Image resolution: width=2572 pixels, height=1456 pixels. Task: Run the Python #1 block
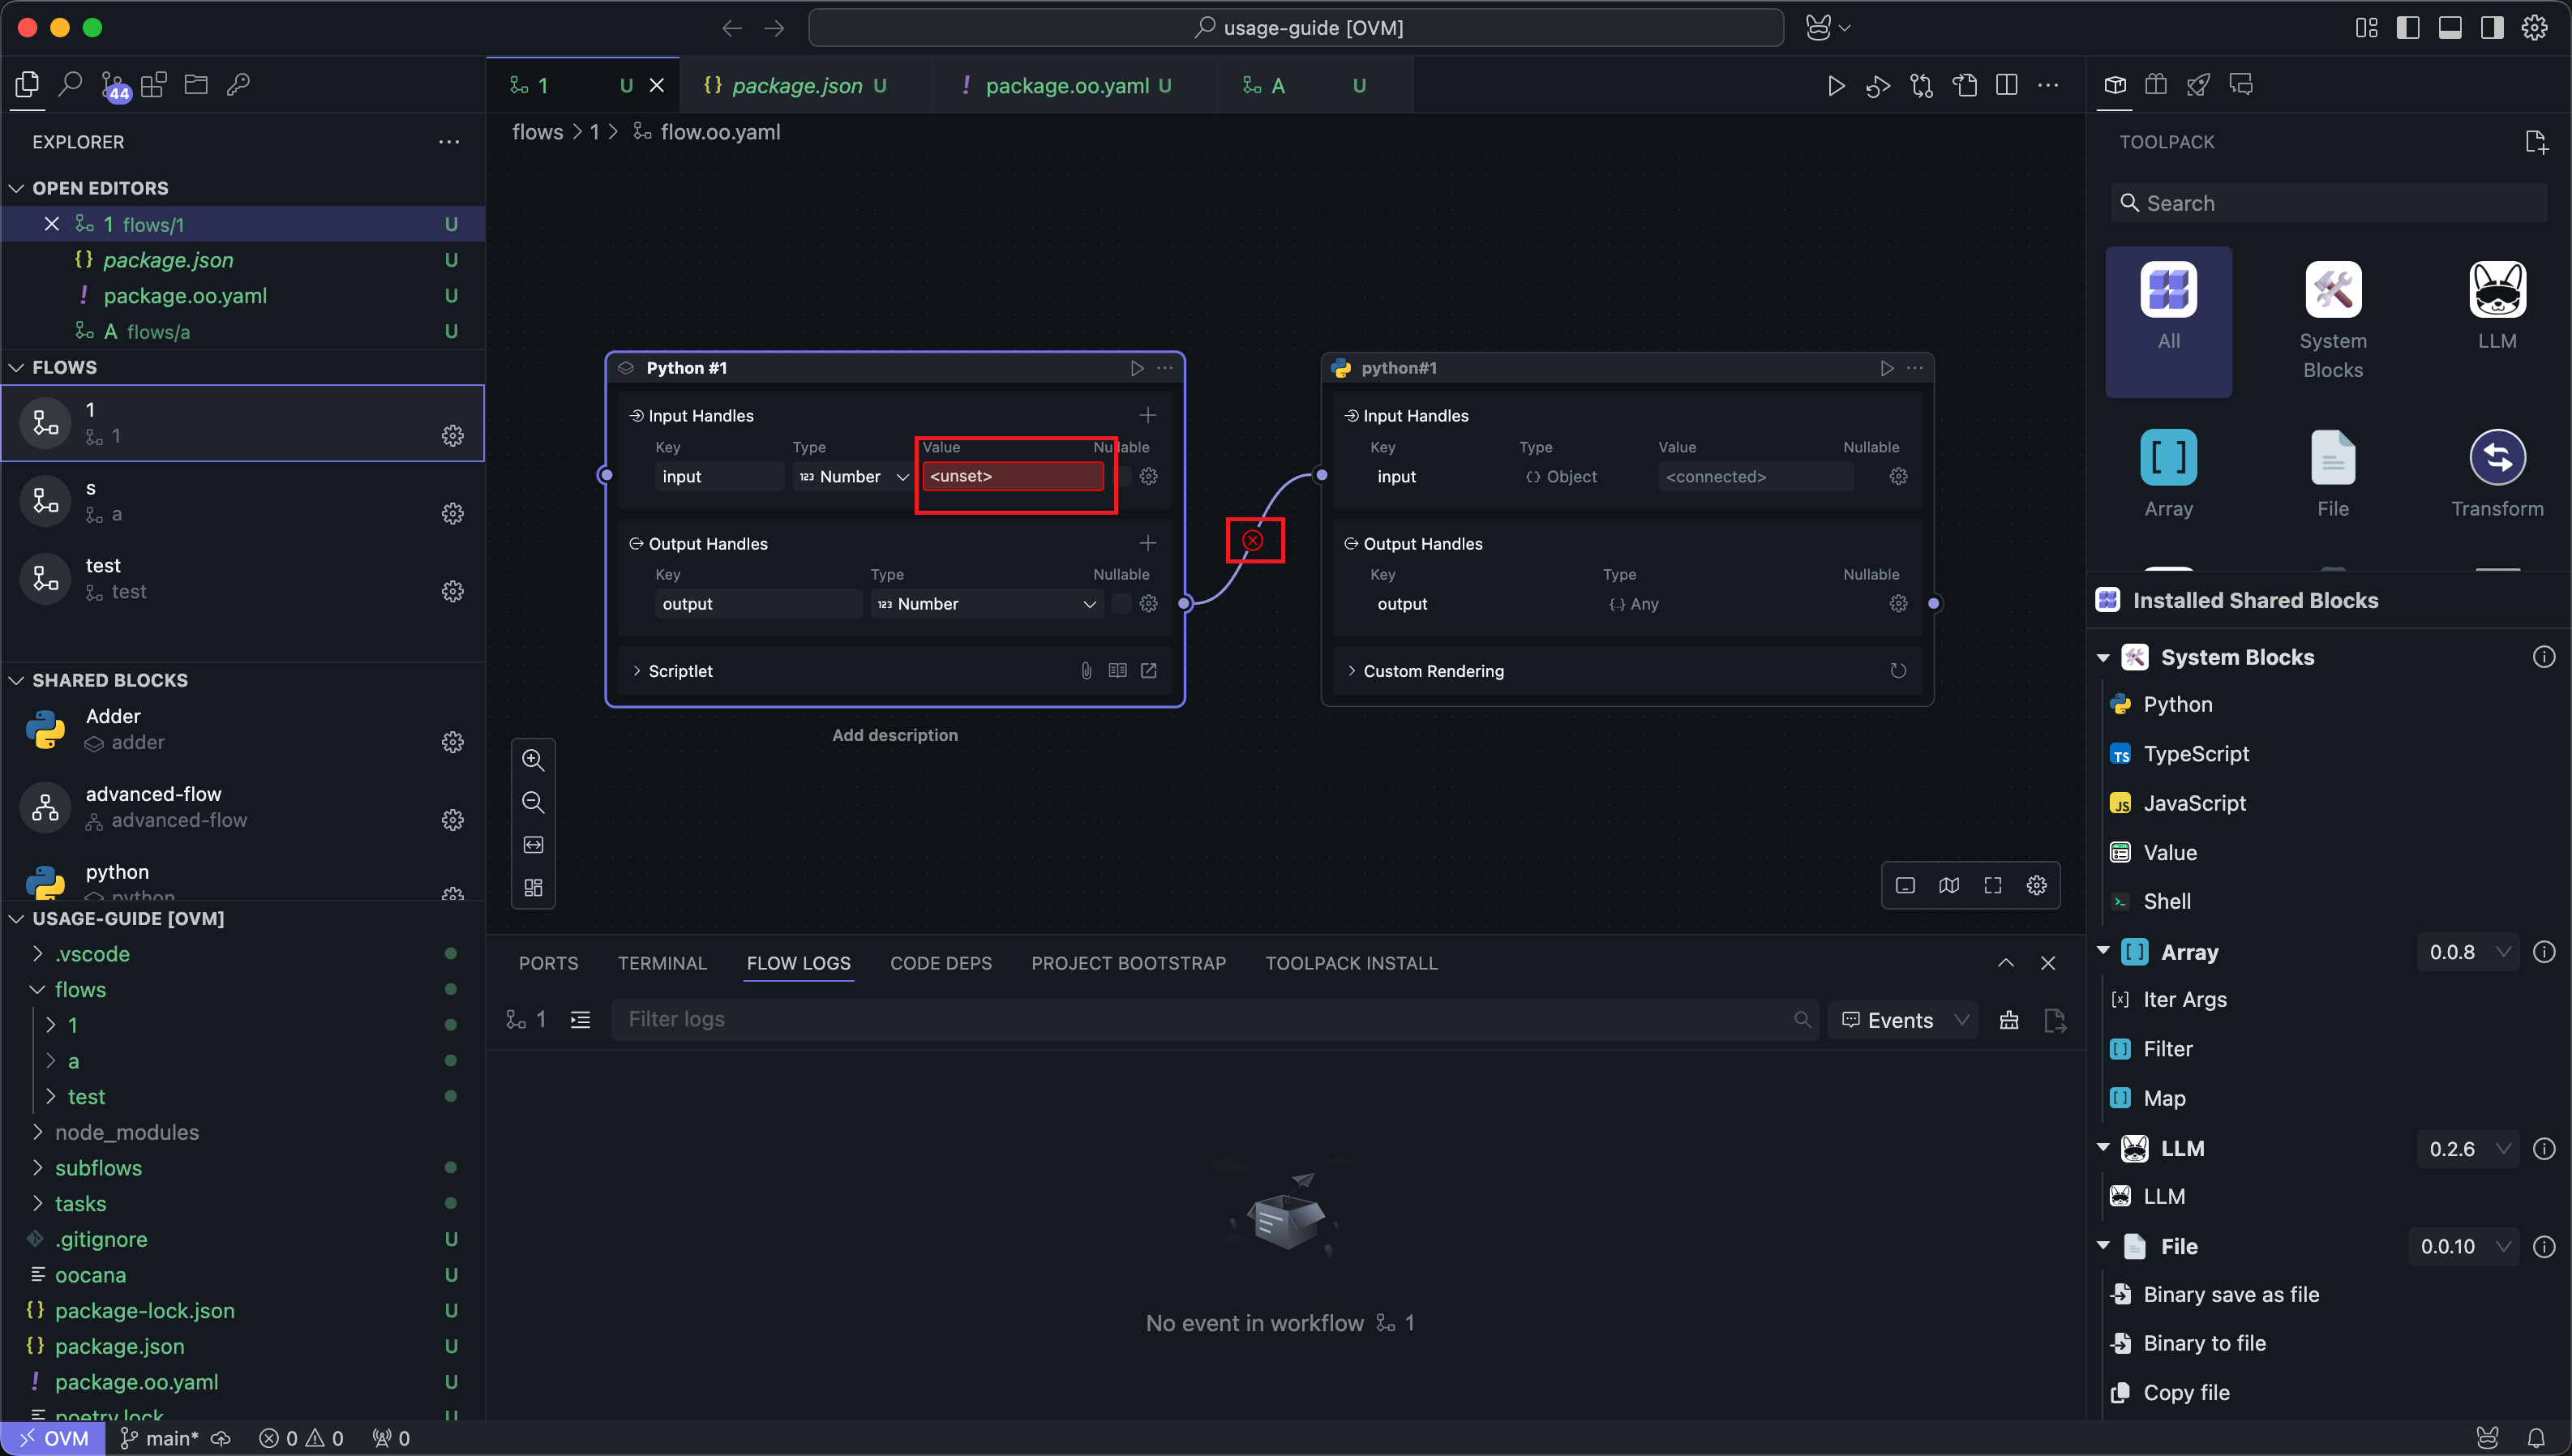(x=1136, y=368)
